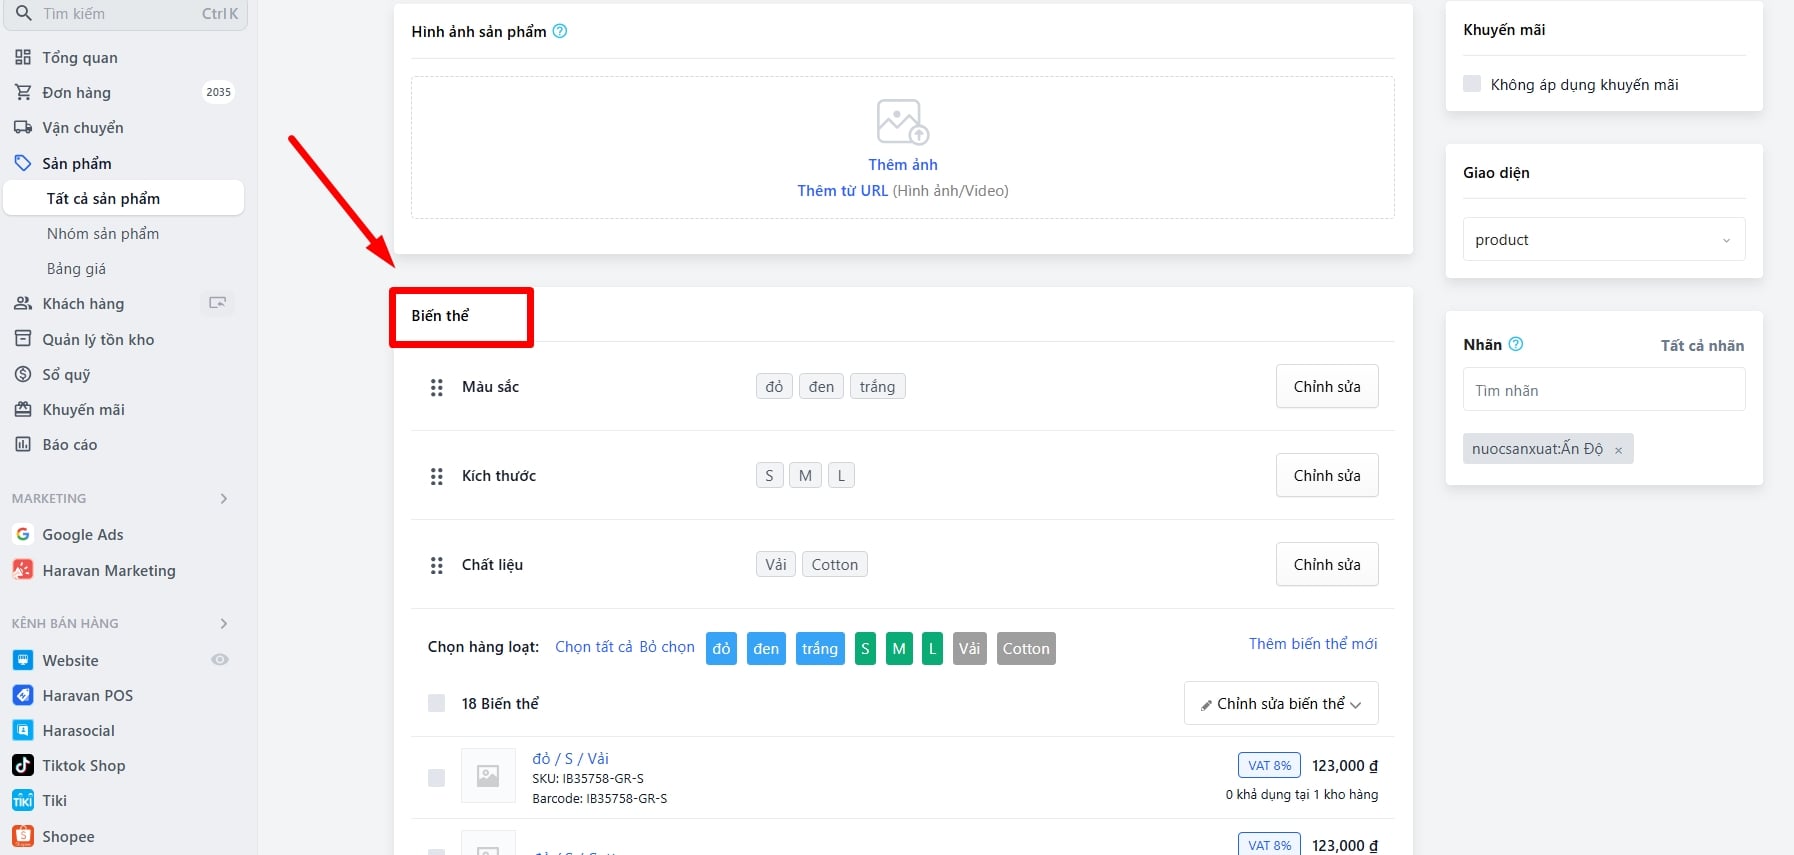Image resolution: width=1794 pixels, height=855 pixels.
Task: Click Chỉnh sửa button for Kích thước
Action: coord(1326,475)
